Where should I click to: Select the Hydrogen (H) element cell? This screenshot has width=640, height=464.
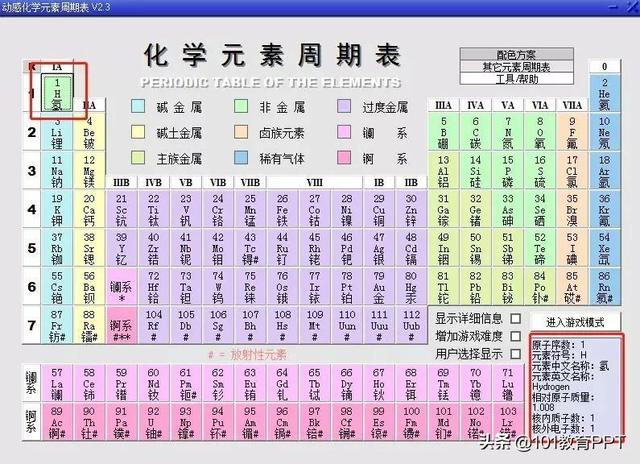pos(58,92)
